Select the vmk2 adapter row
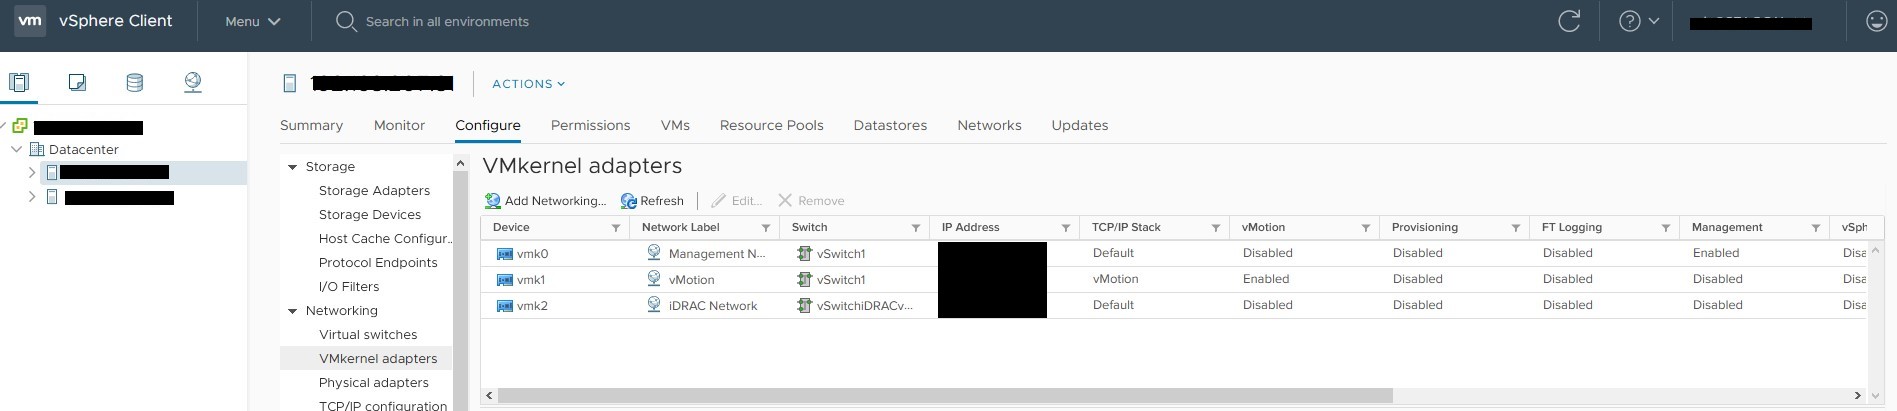The width and height of the screenshot is (1897, 411). pyautogui.click(x=1173, y=305)
